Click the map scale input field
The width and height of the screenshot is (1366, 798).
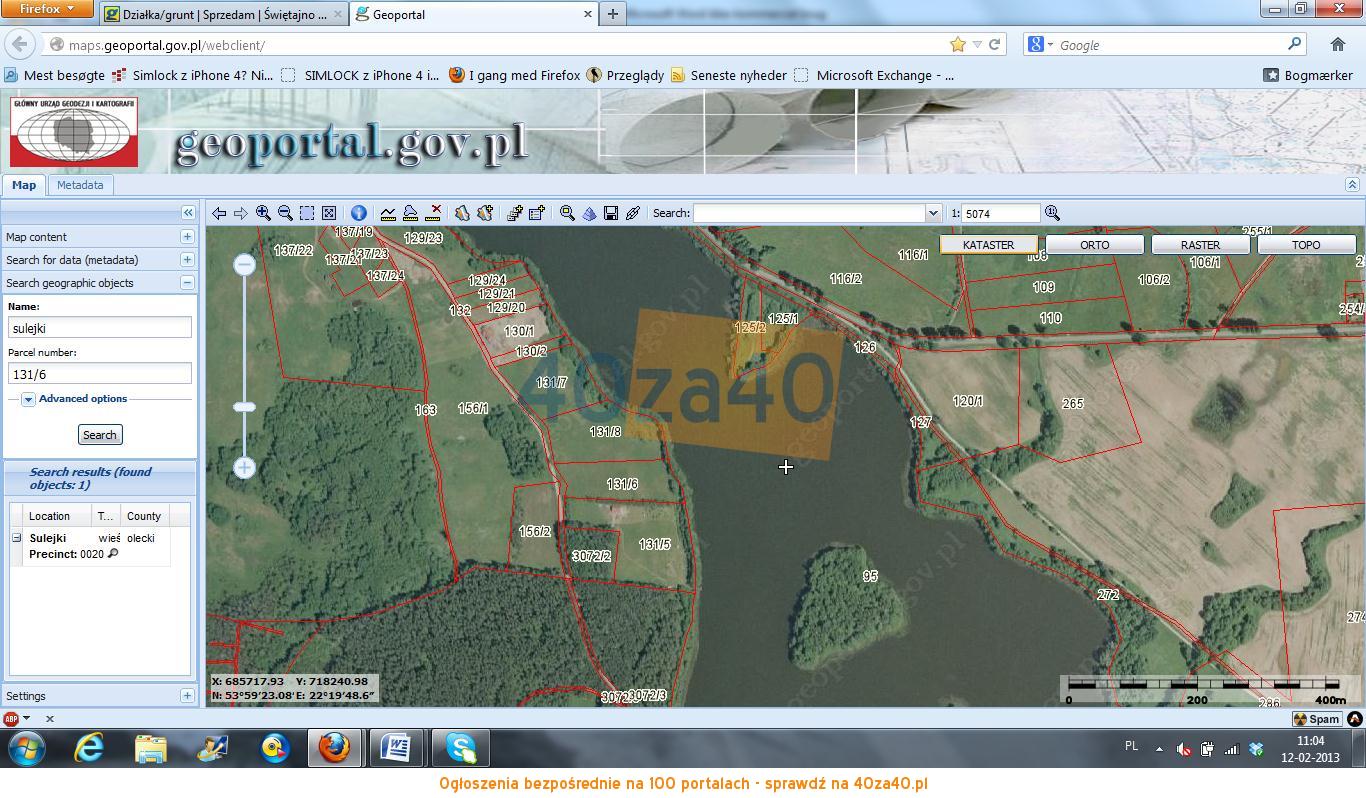tap(1002, 213)
